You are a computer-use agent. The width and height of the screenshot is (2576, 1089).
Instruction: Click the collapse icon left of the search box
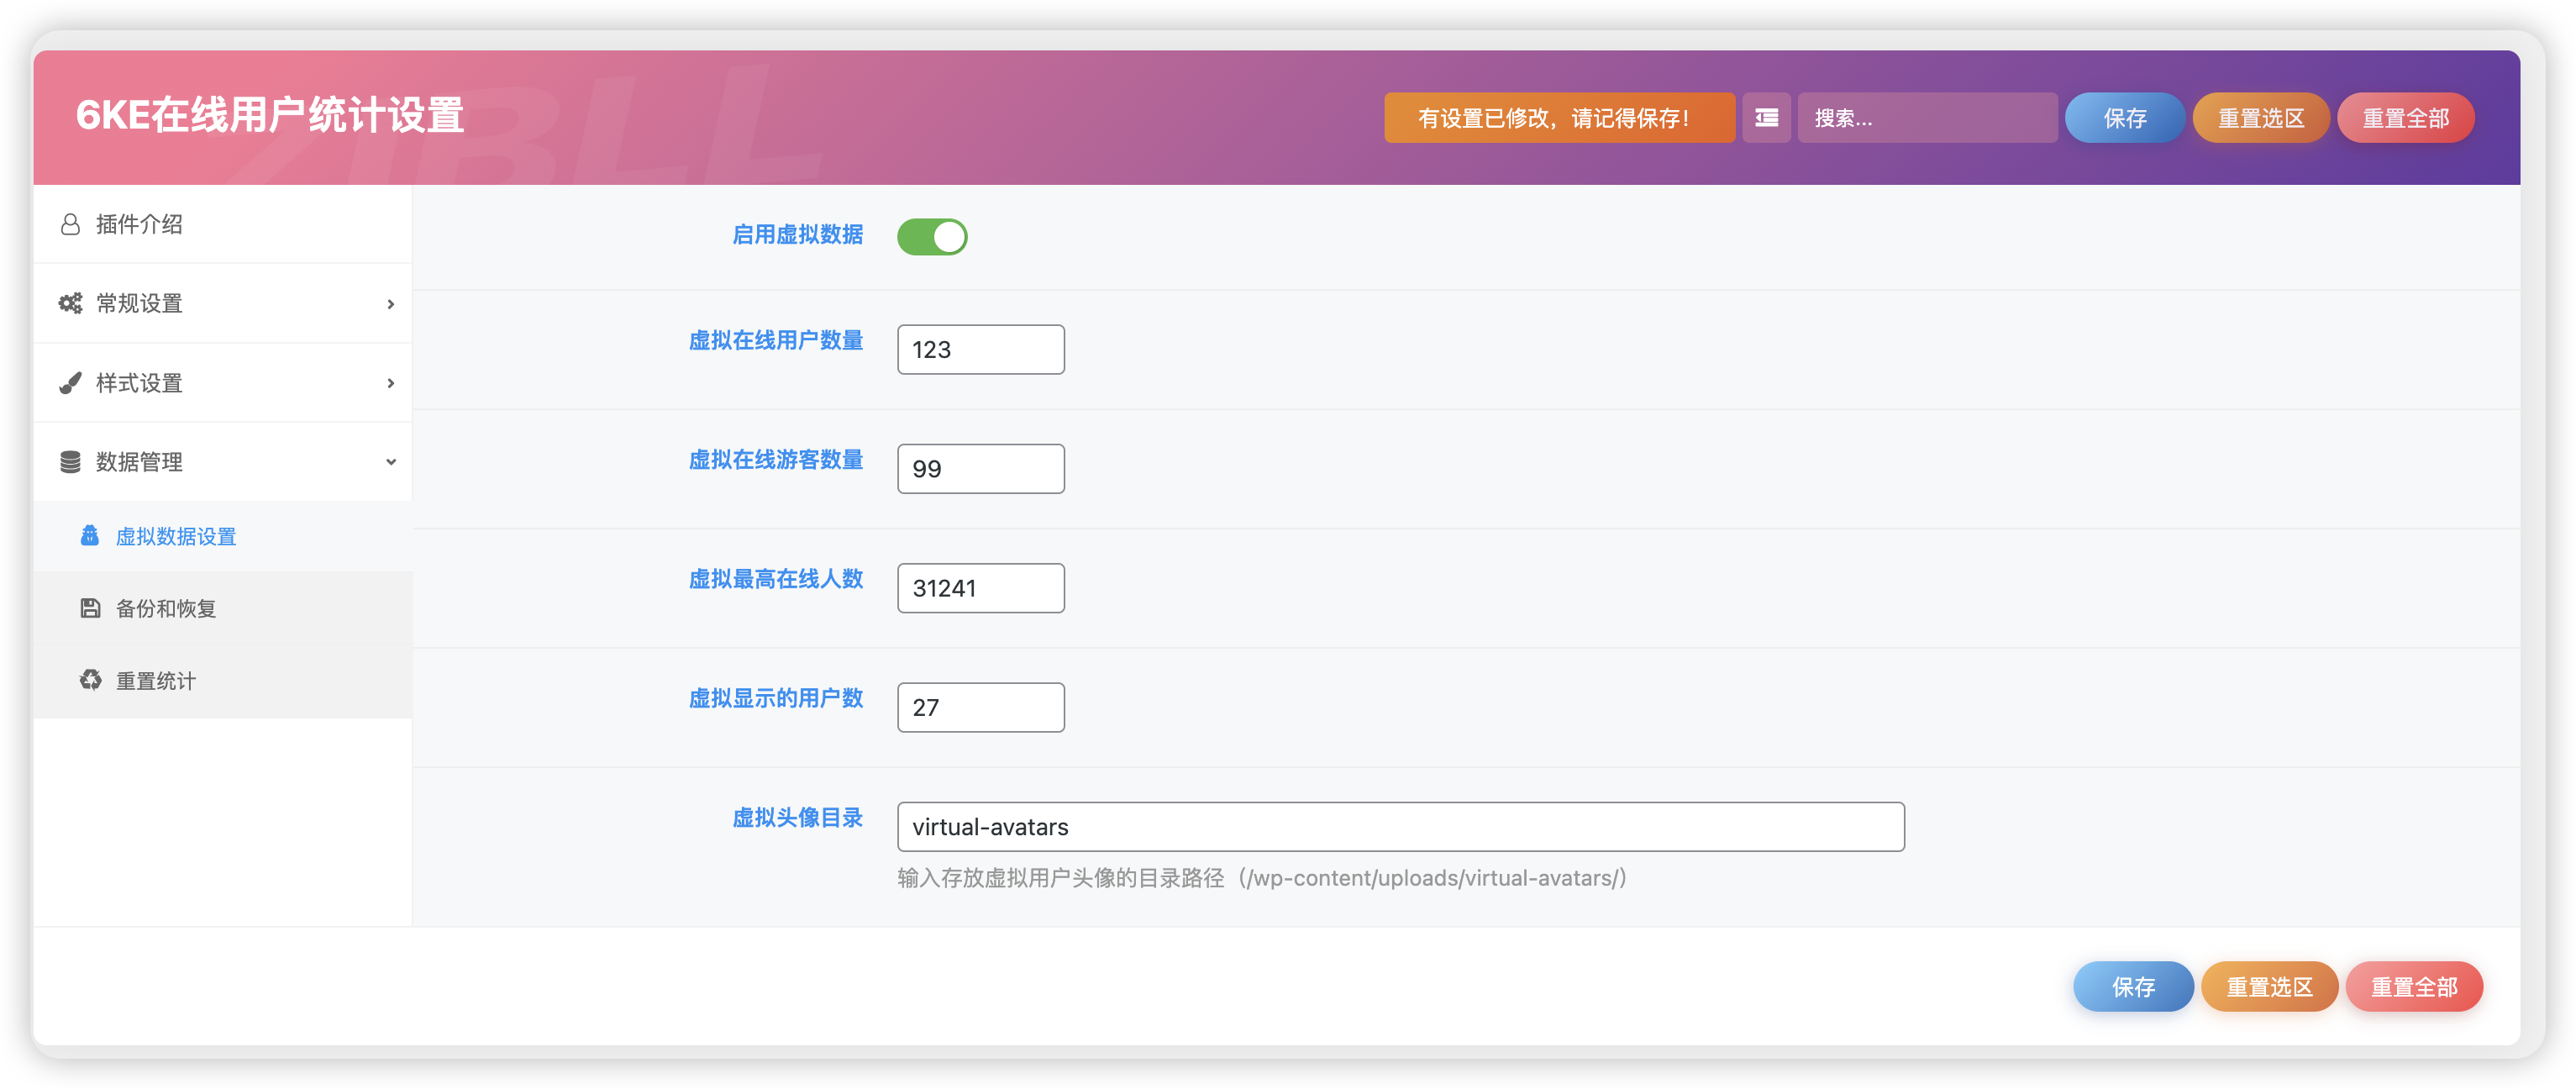coord(1766,117)
